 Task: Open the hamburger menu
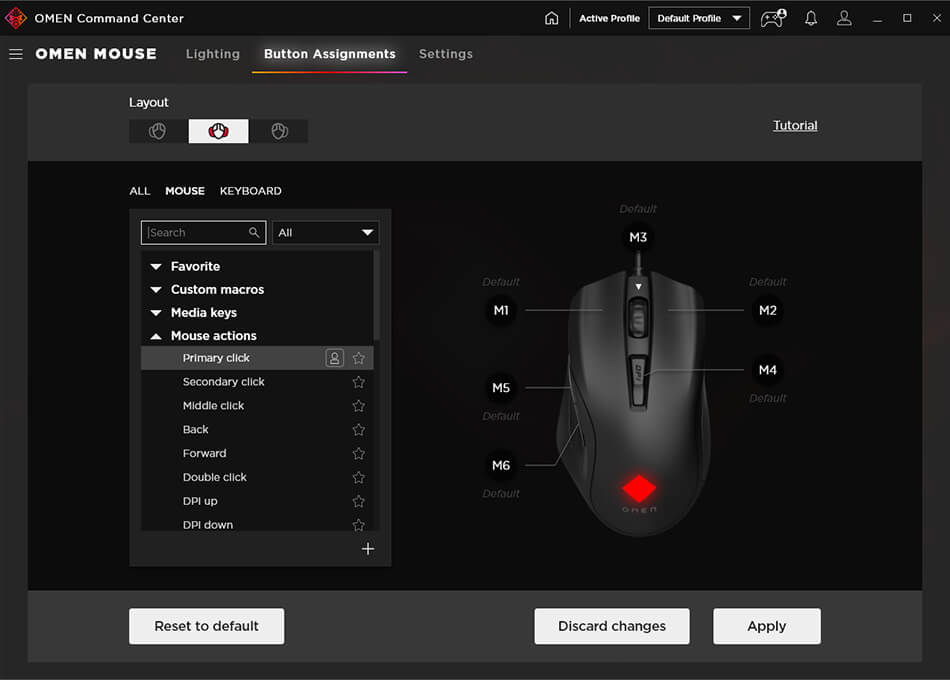[x=16, y=54]
